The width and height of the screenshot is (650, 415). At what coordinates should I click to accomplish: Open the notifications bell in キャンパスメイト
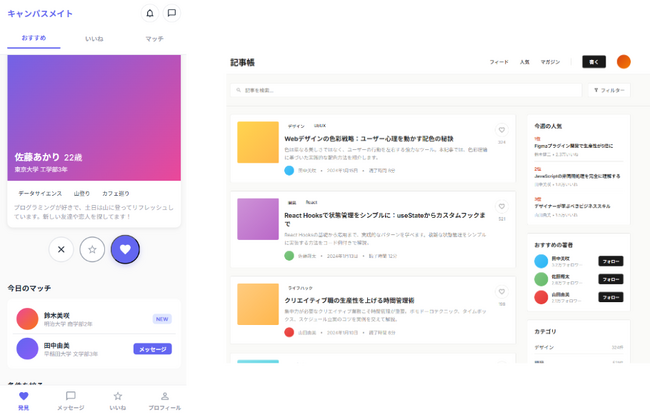(149, 14)
